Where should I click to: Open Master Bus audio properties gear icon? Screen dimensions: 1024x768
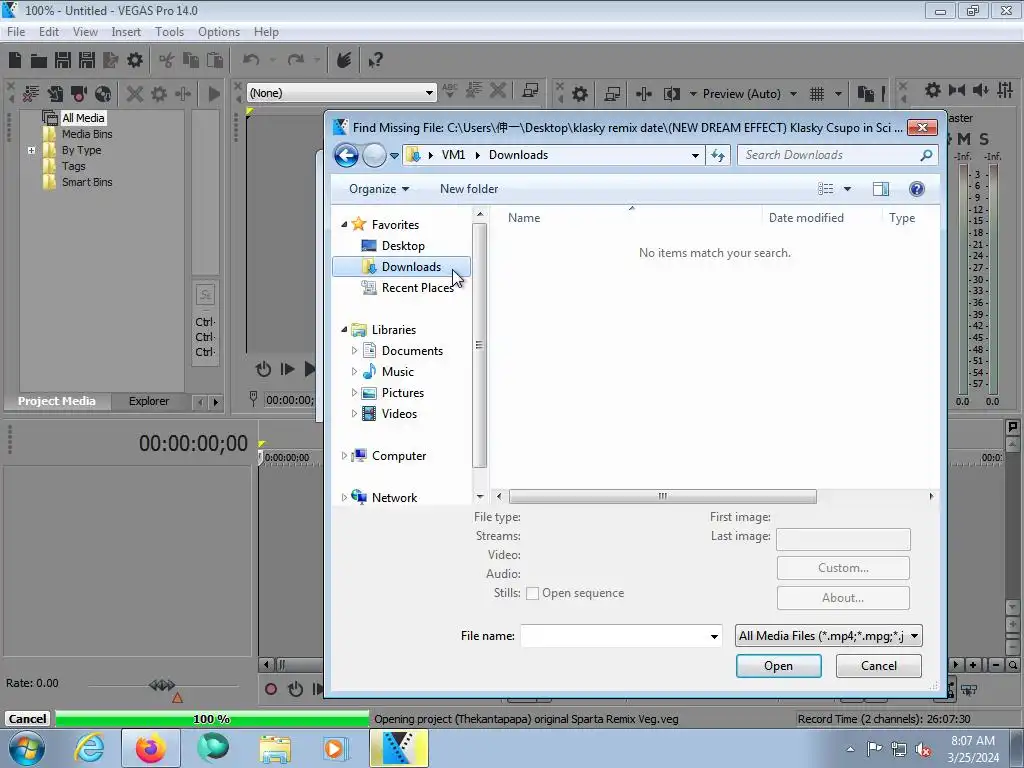pos(933,90)
